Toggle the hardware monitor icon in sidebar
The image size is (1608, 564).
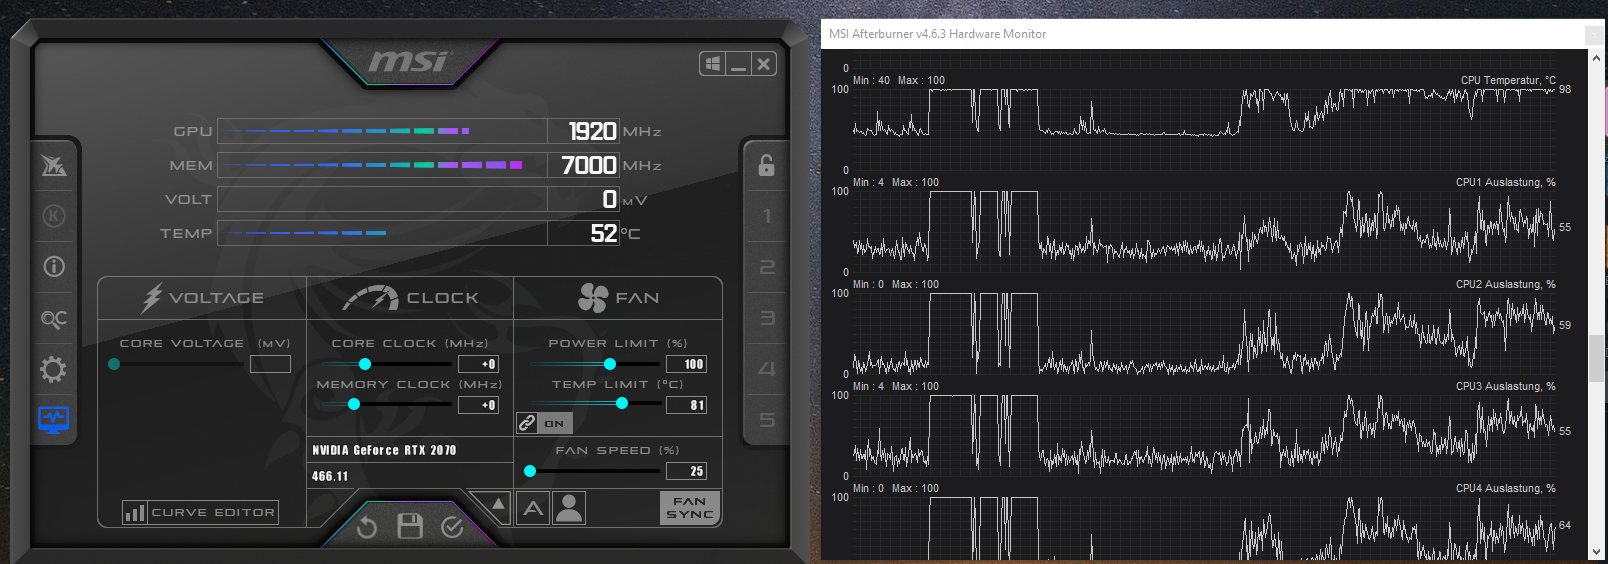(53, 419)
